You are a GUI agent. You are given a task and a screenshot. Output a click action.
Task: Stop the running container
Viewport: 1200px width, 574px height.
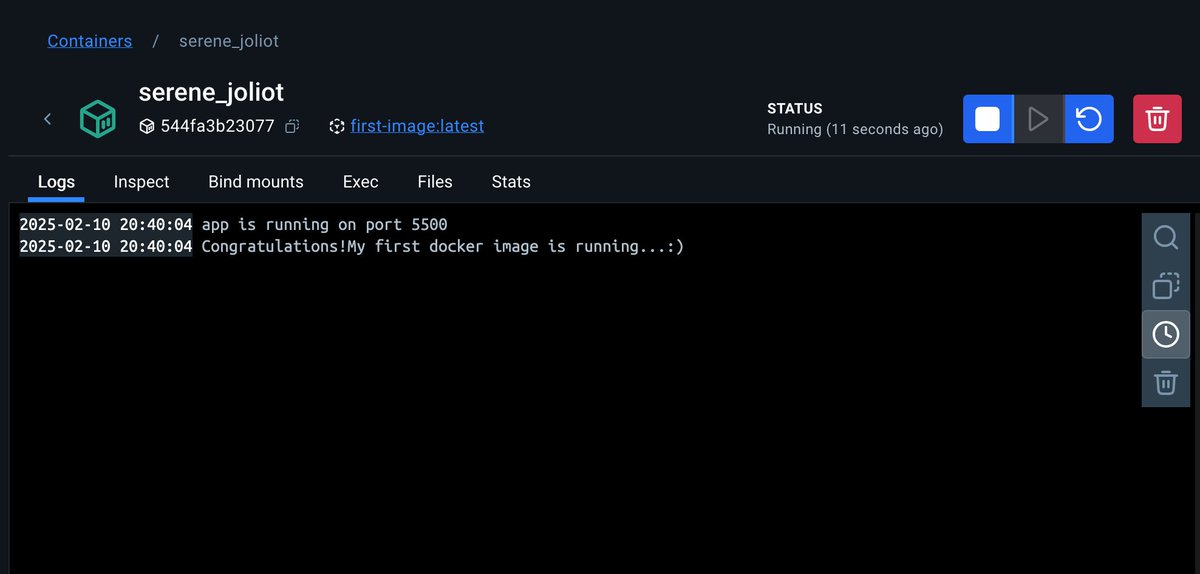[988, 119]
